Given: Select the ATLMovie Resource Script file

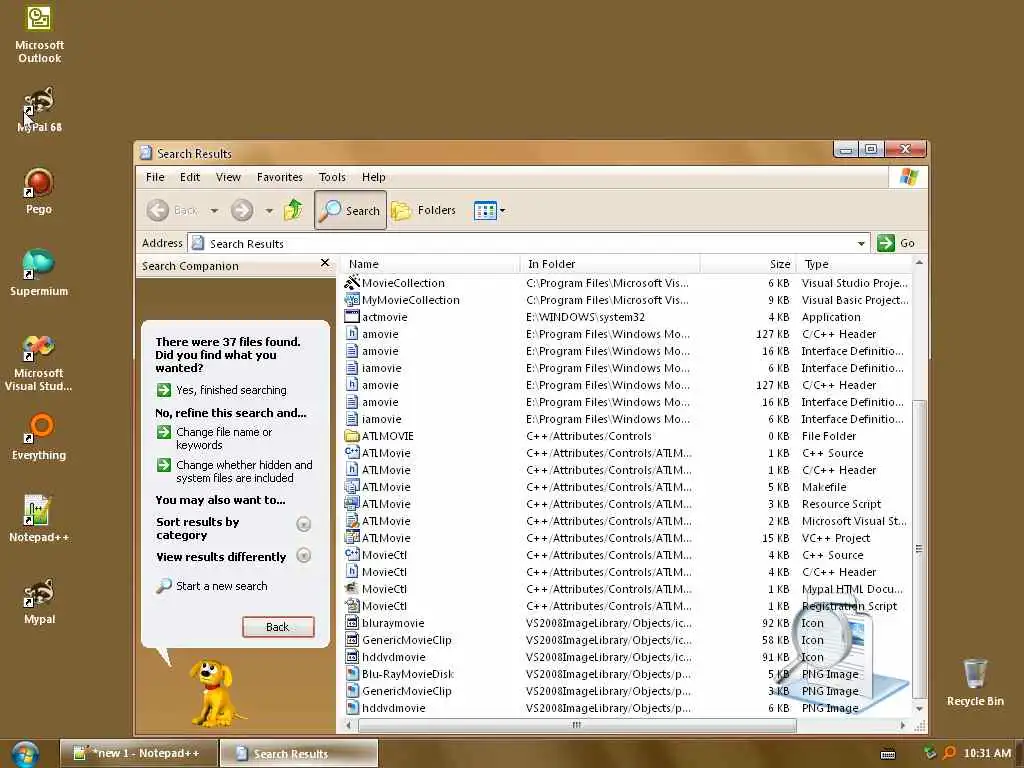Looking at the screenshot, I should 386,504.
